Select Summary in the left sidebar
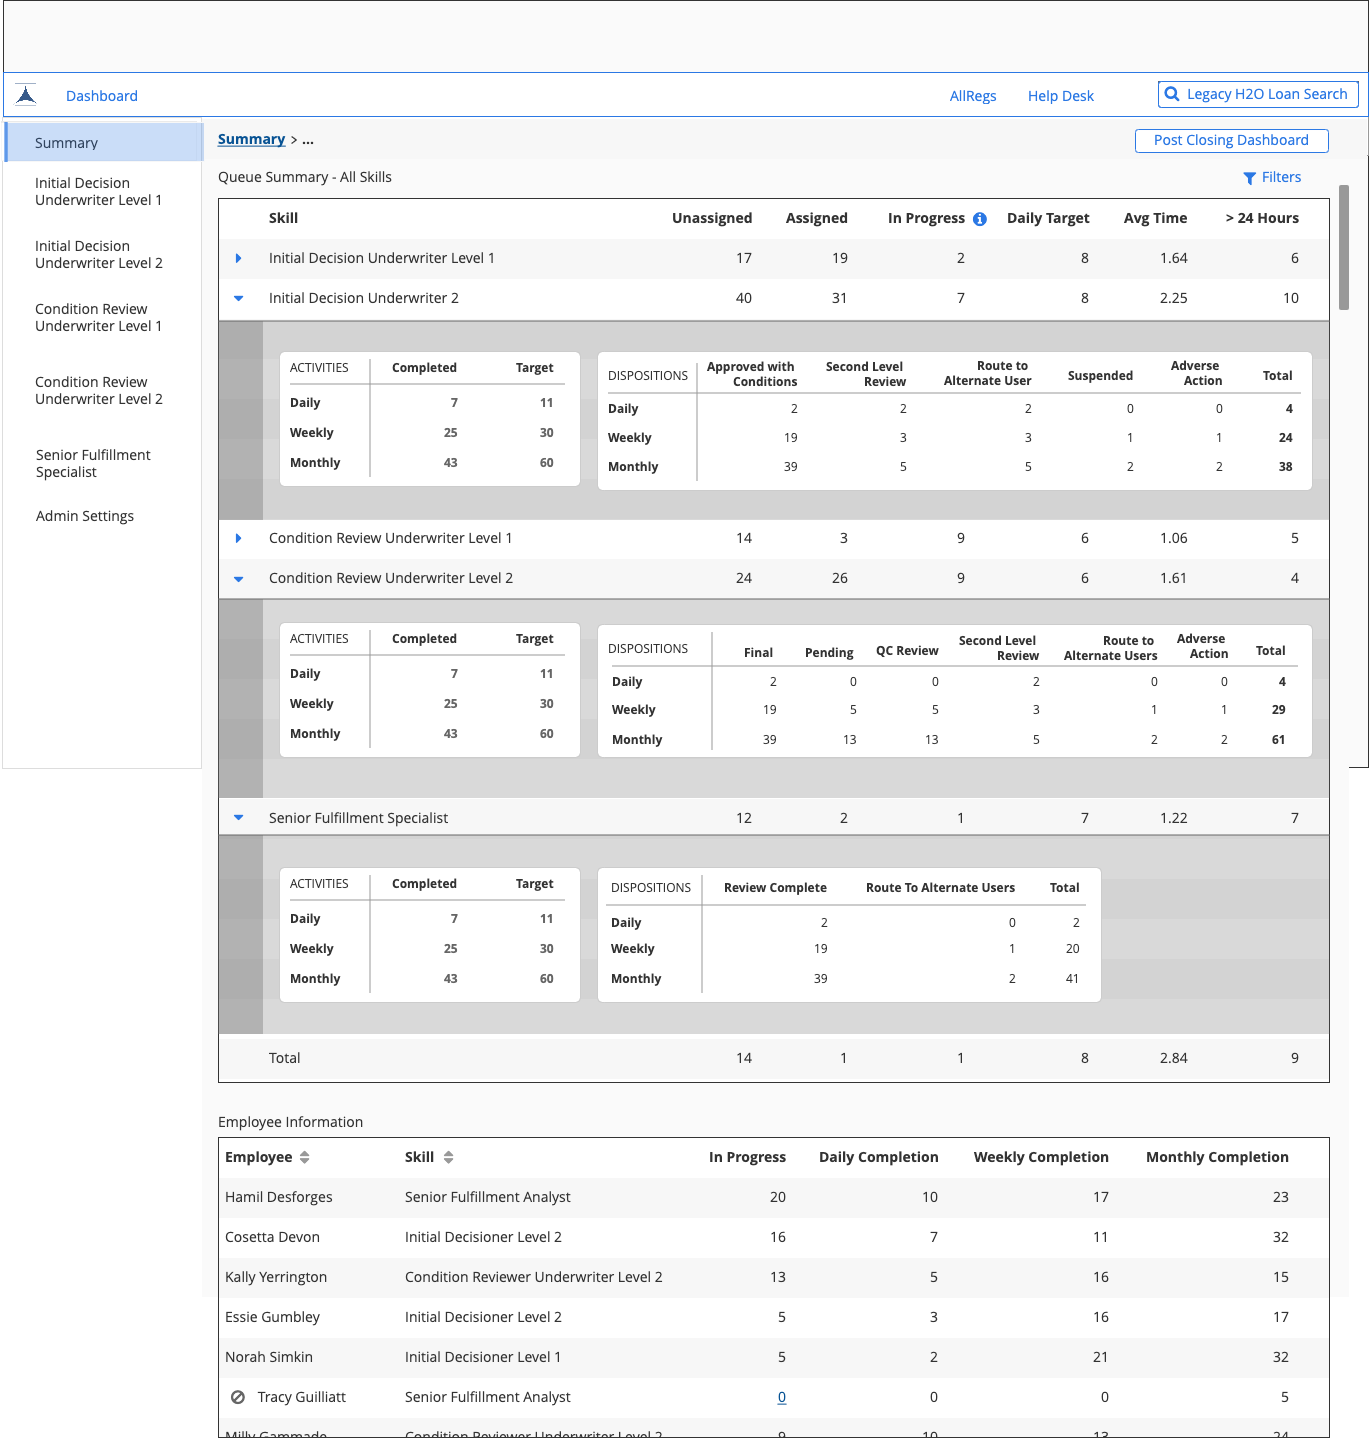This screenshot has height=1438, width=1369. click(66, 143)
